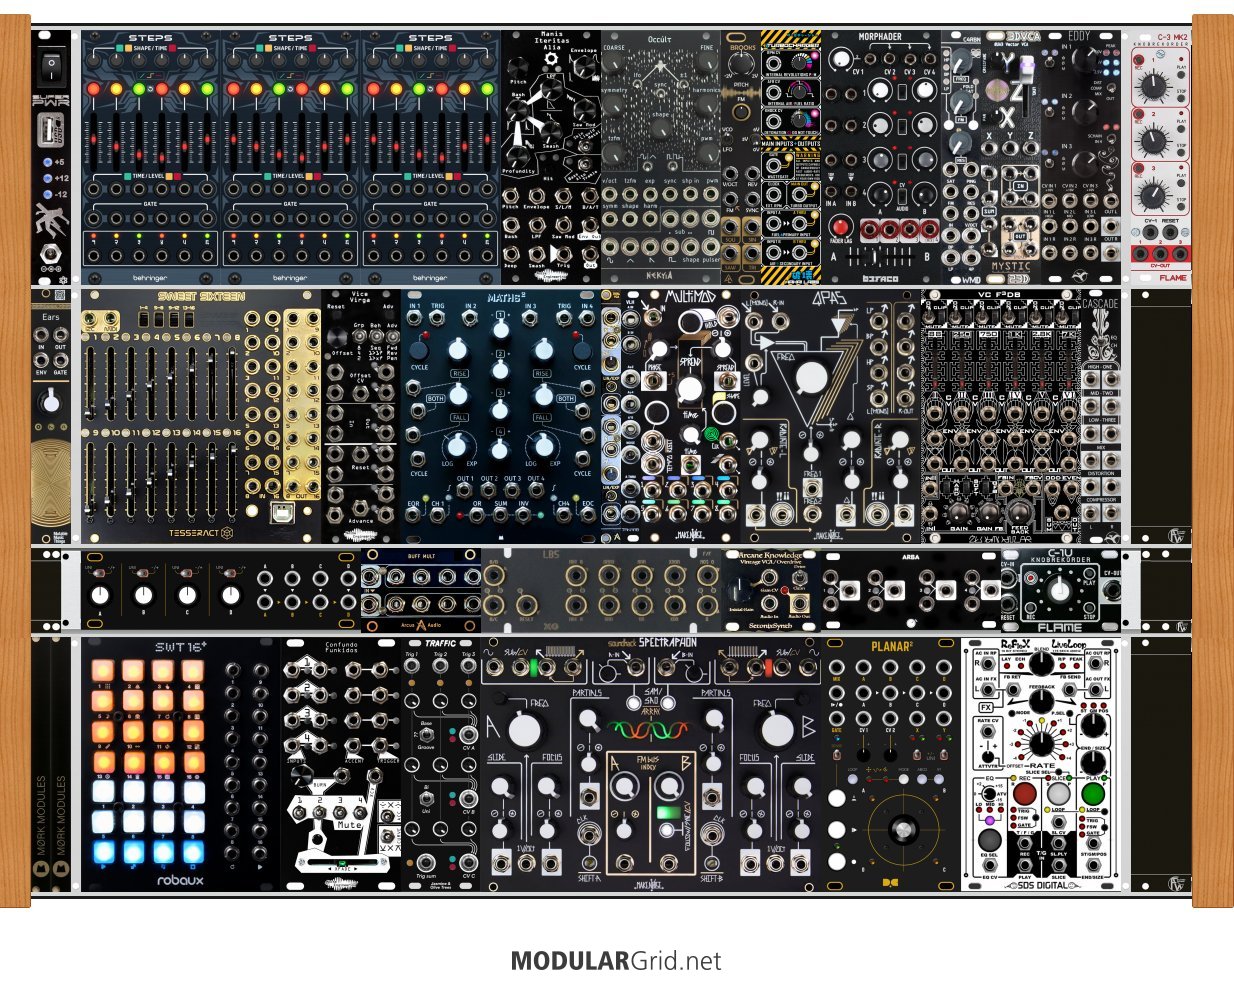Screen dimensions: 1234x982
Task: Select the Confundo Funkidos module
Action: tap(341, 764)
